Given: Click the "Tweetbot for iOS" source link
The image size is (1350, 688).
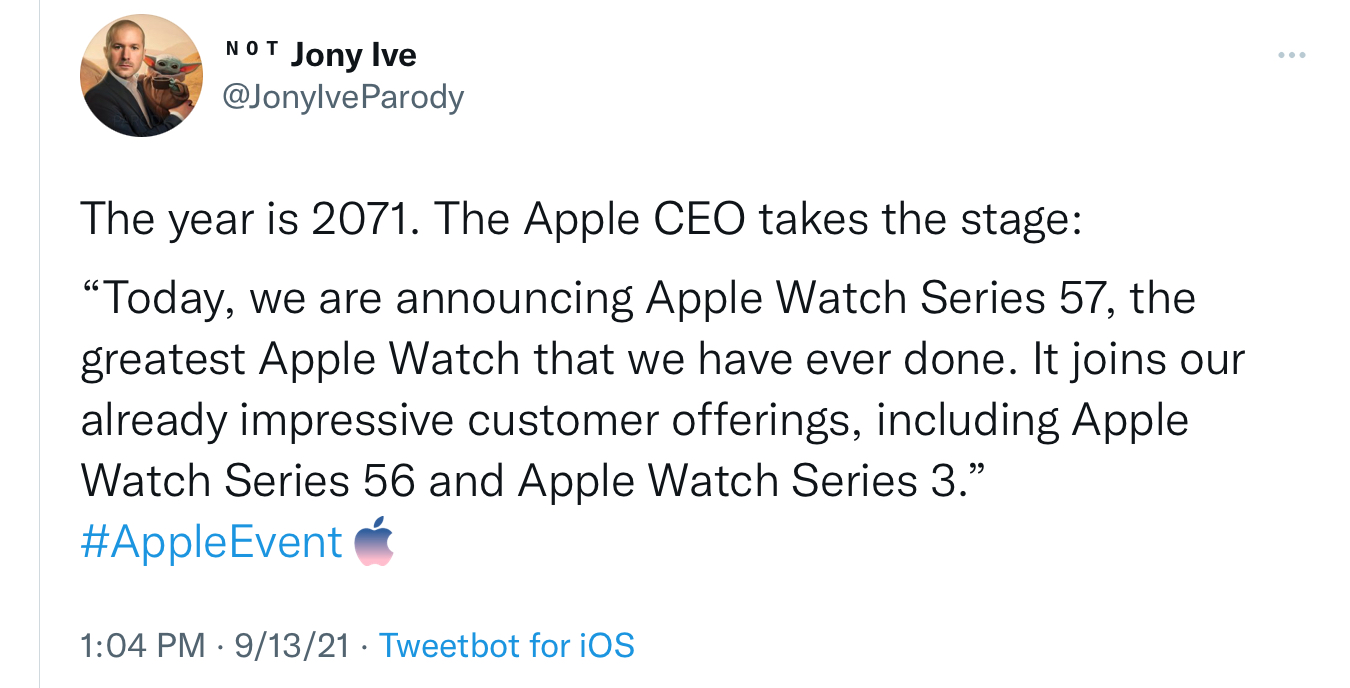Looking at the screenshot, I should click(x=507, y=645).
